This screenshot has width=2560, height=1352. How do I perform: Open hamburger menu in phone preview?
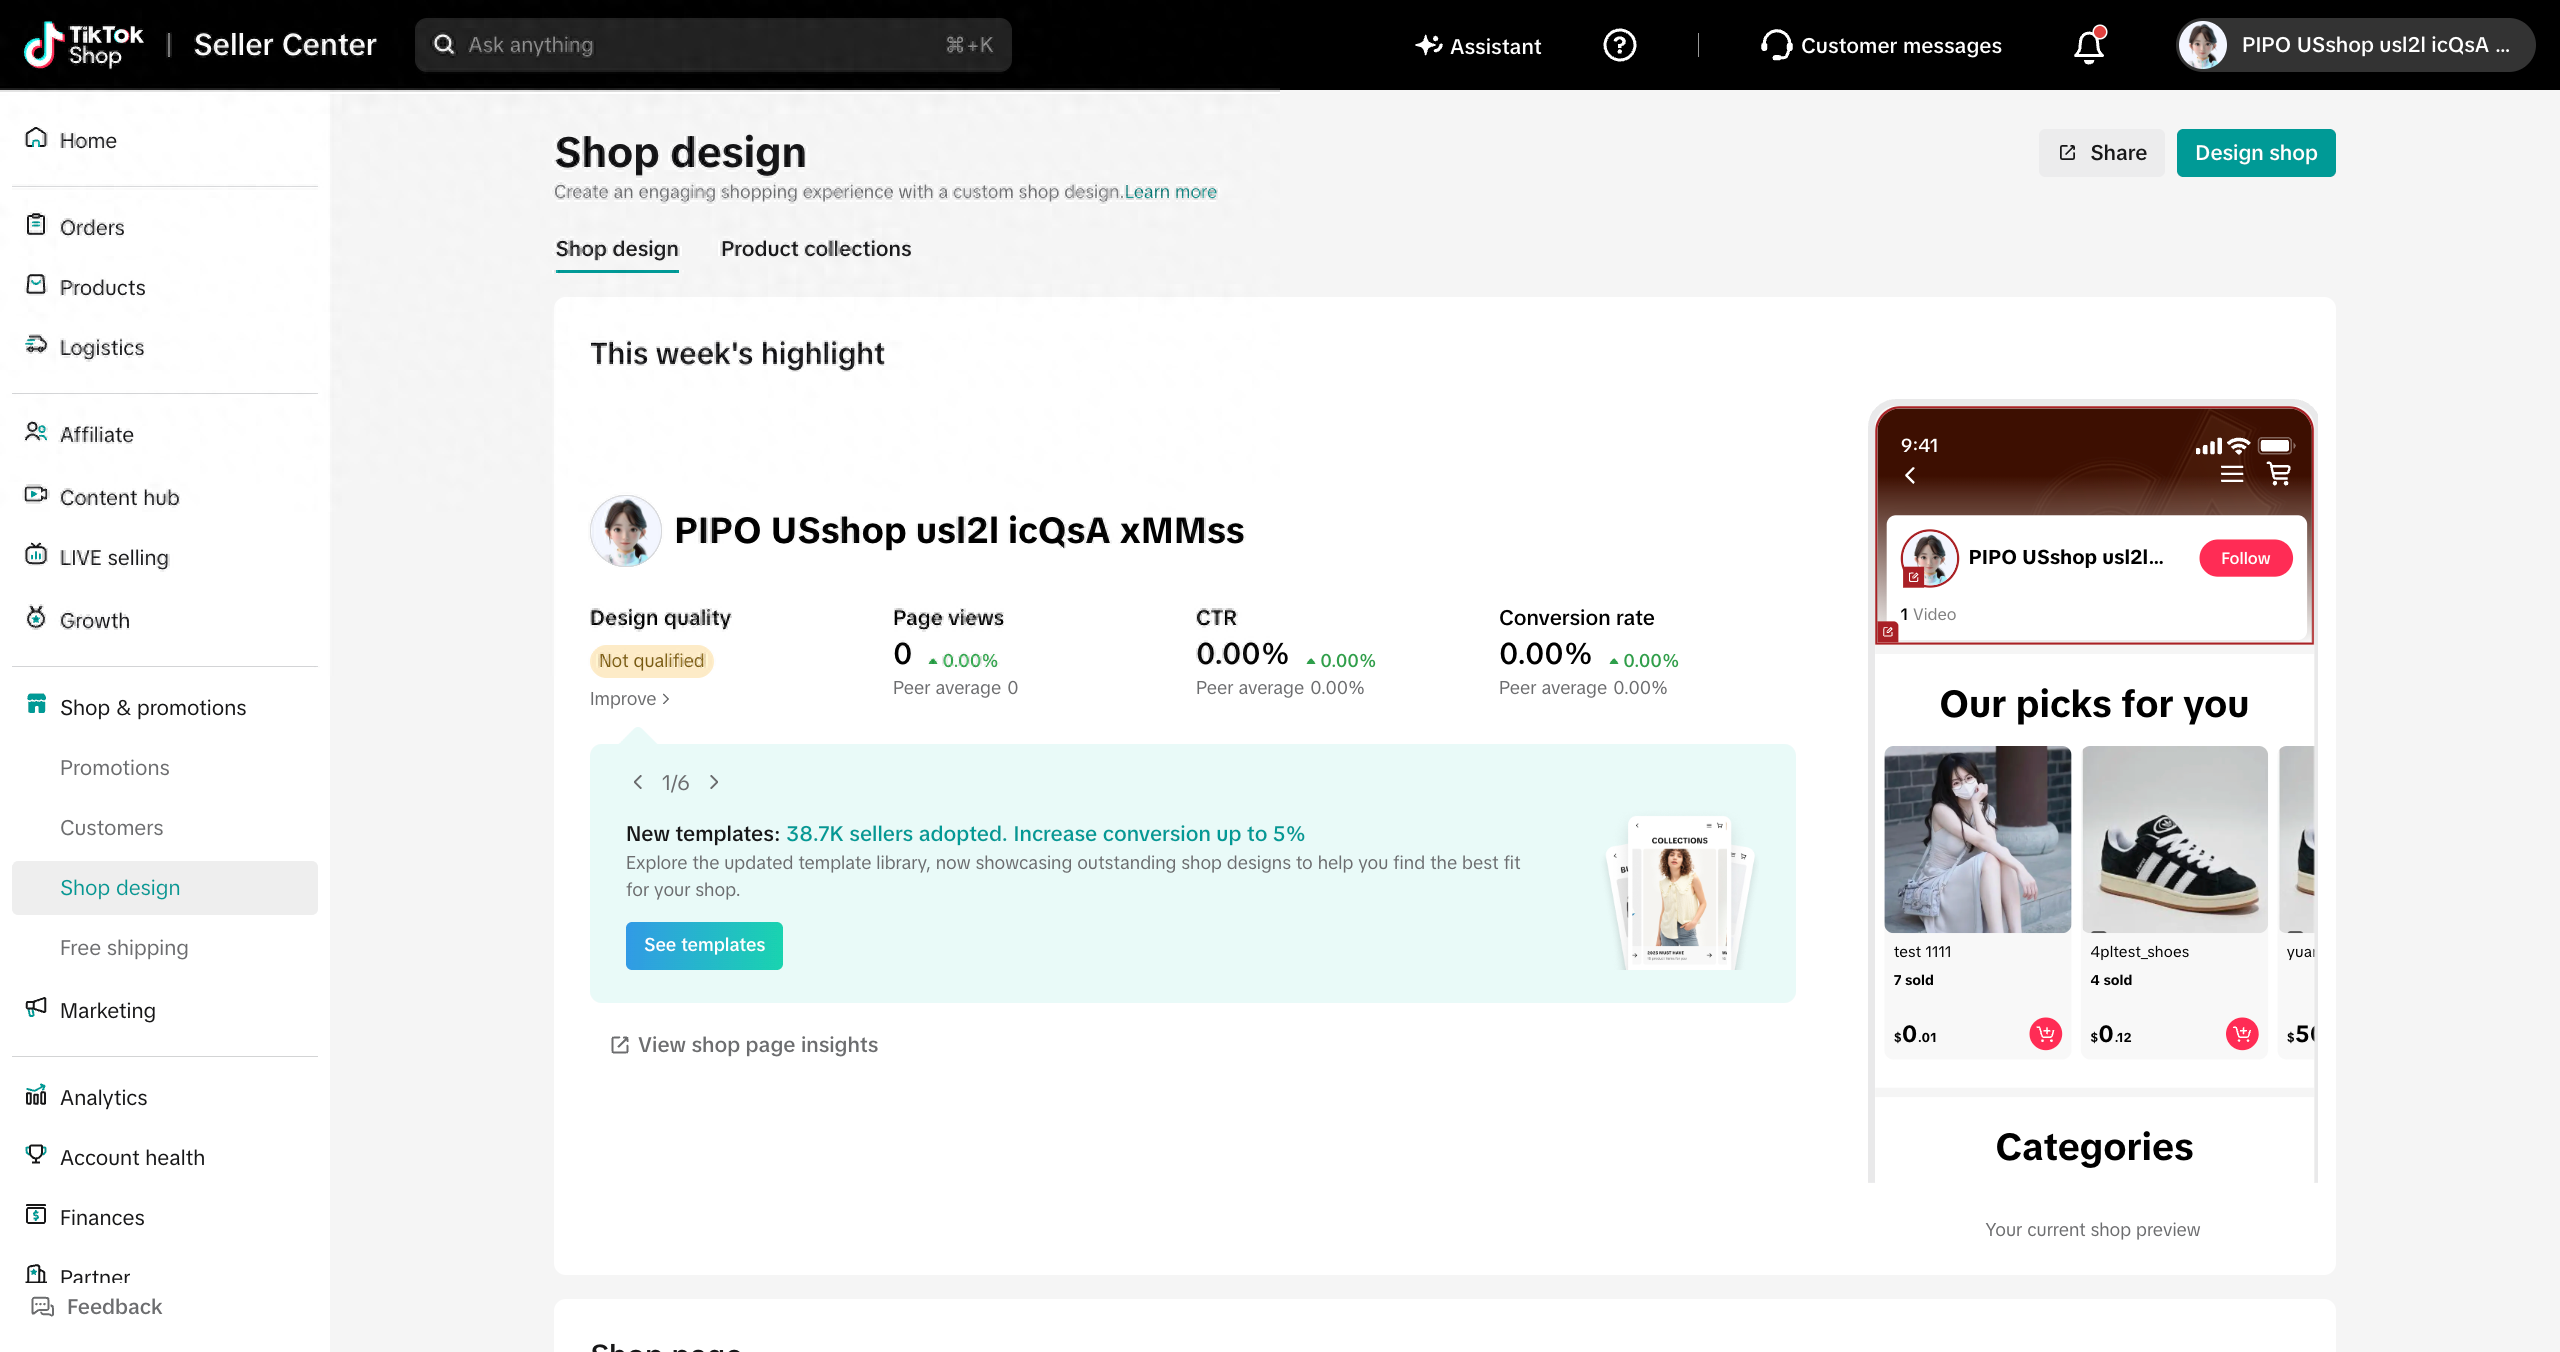(2232, 474)
